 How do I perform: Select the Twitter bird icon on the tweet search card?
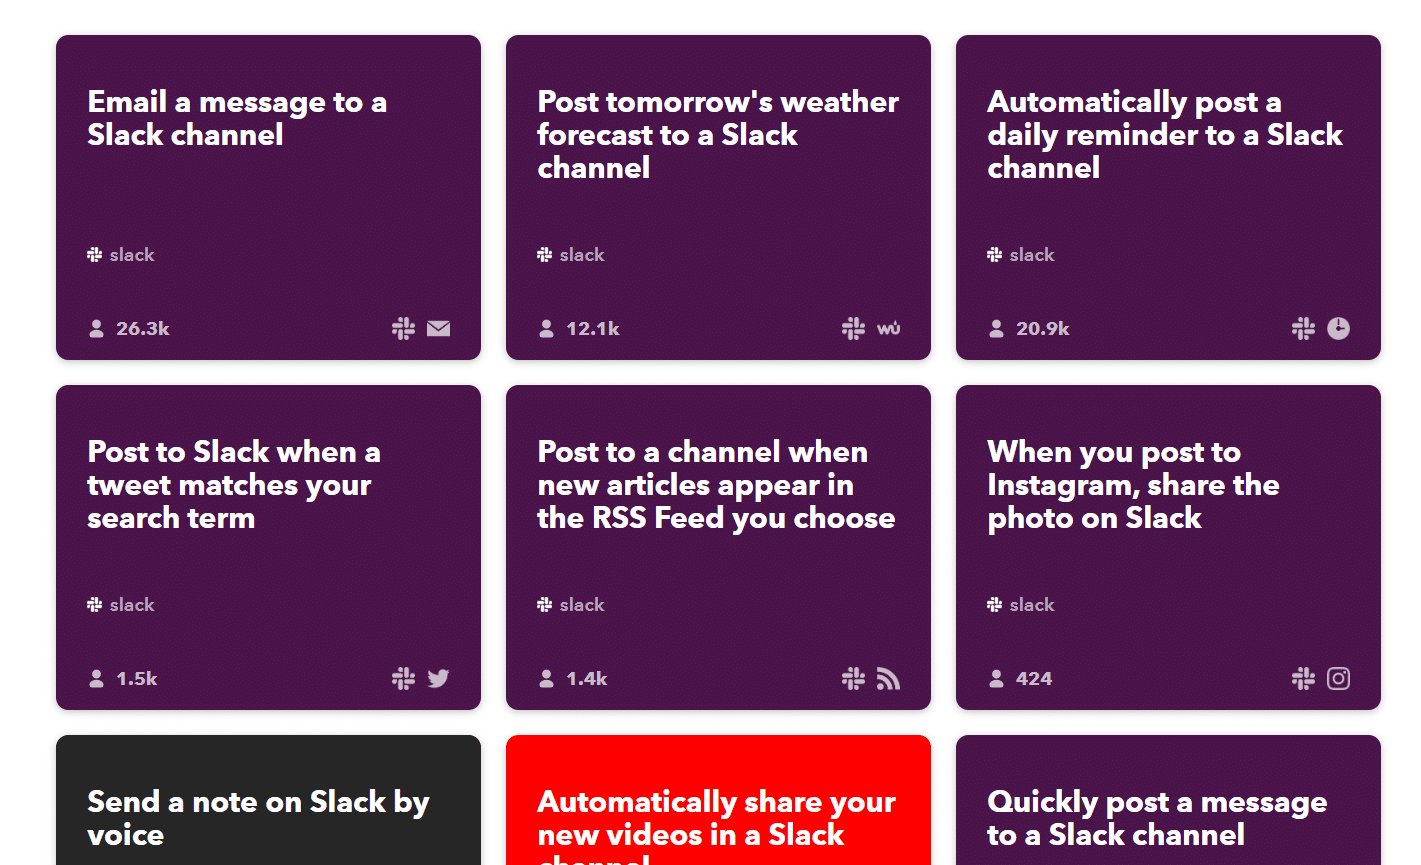[x=438, y=678]
